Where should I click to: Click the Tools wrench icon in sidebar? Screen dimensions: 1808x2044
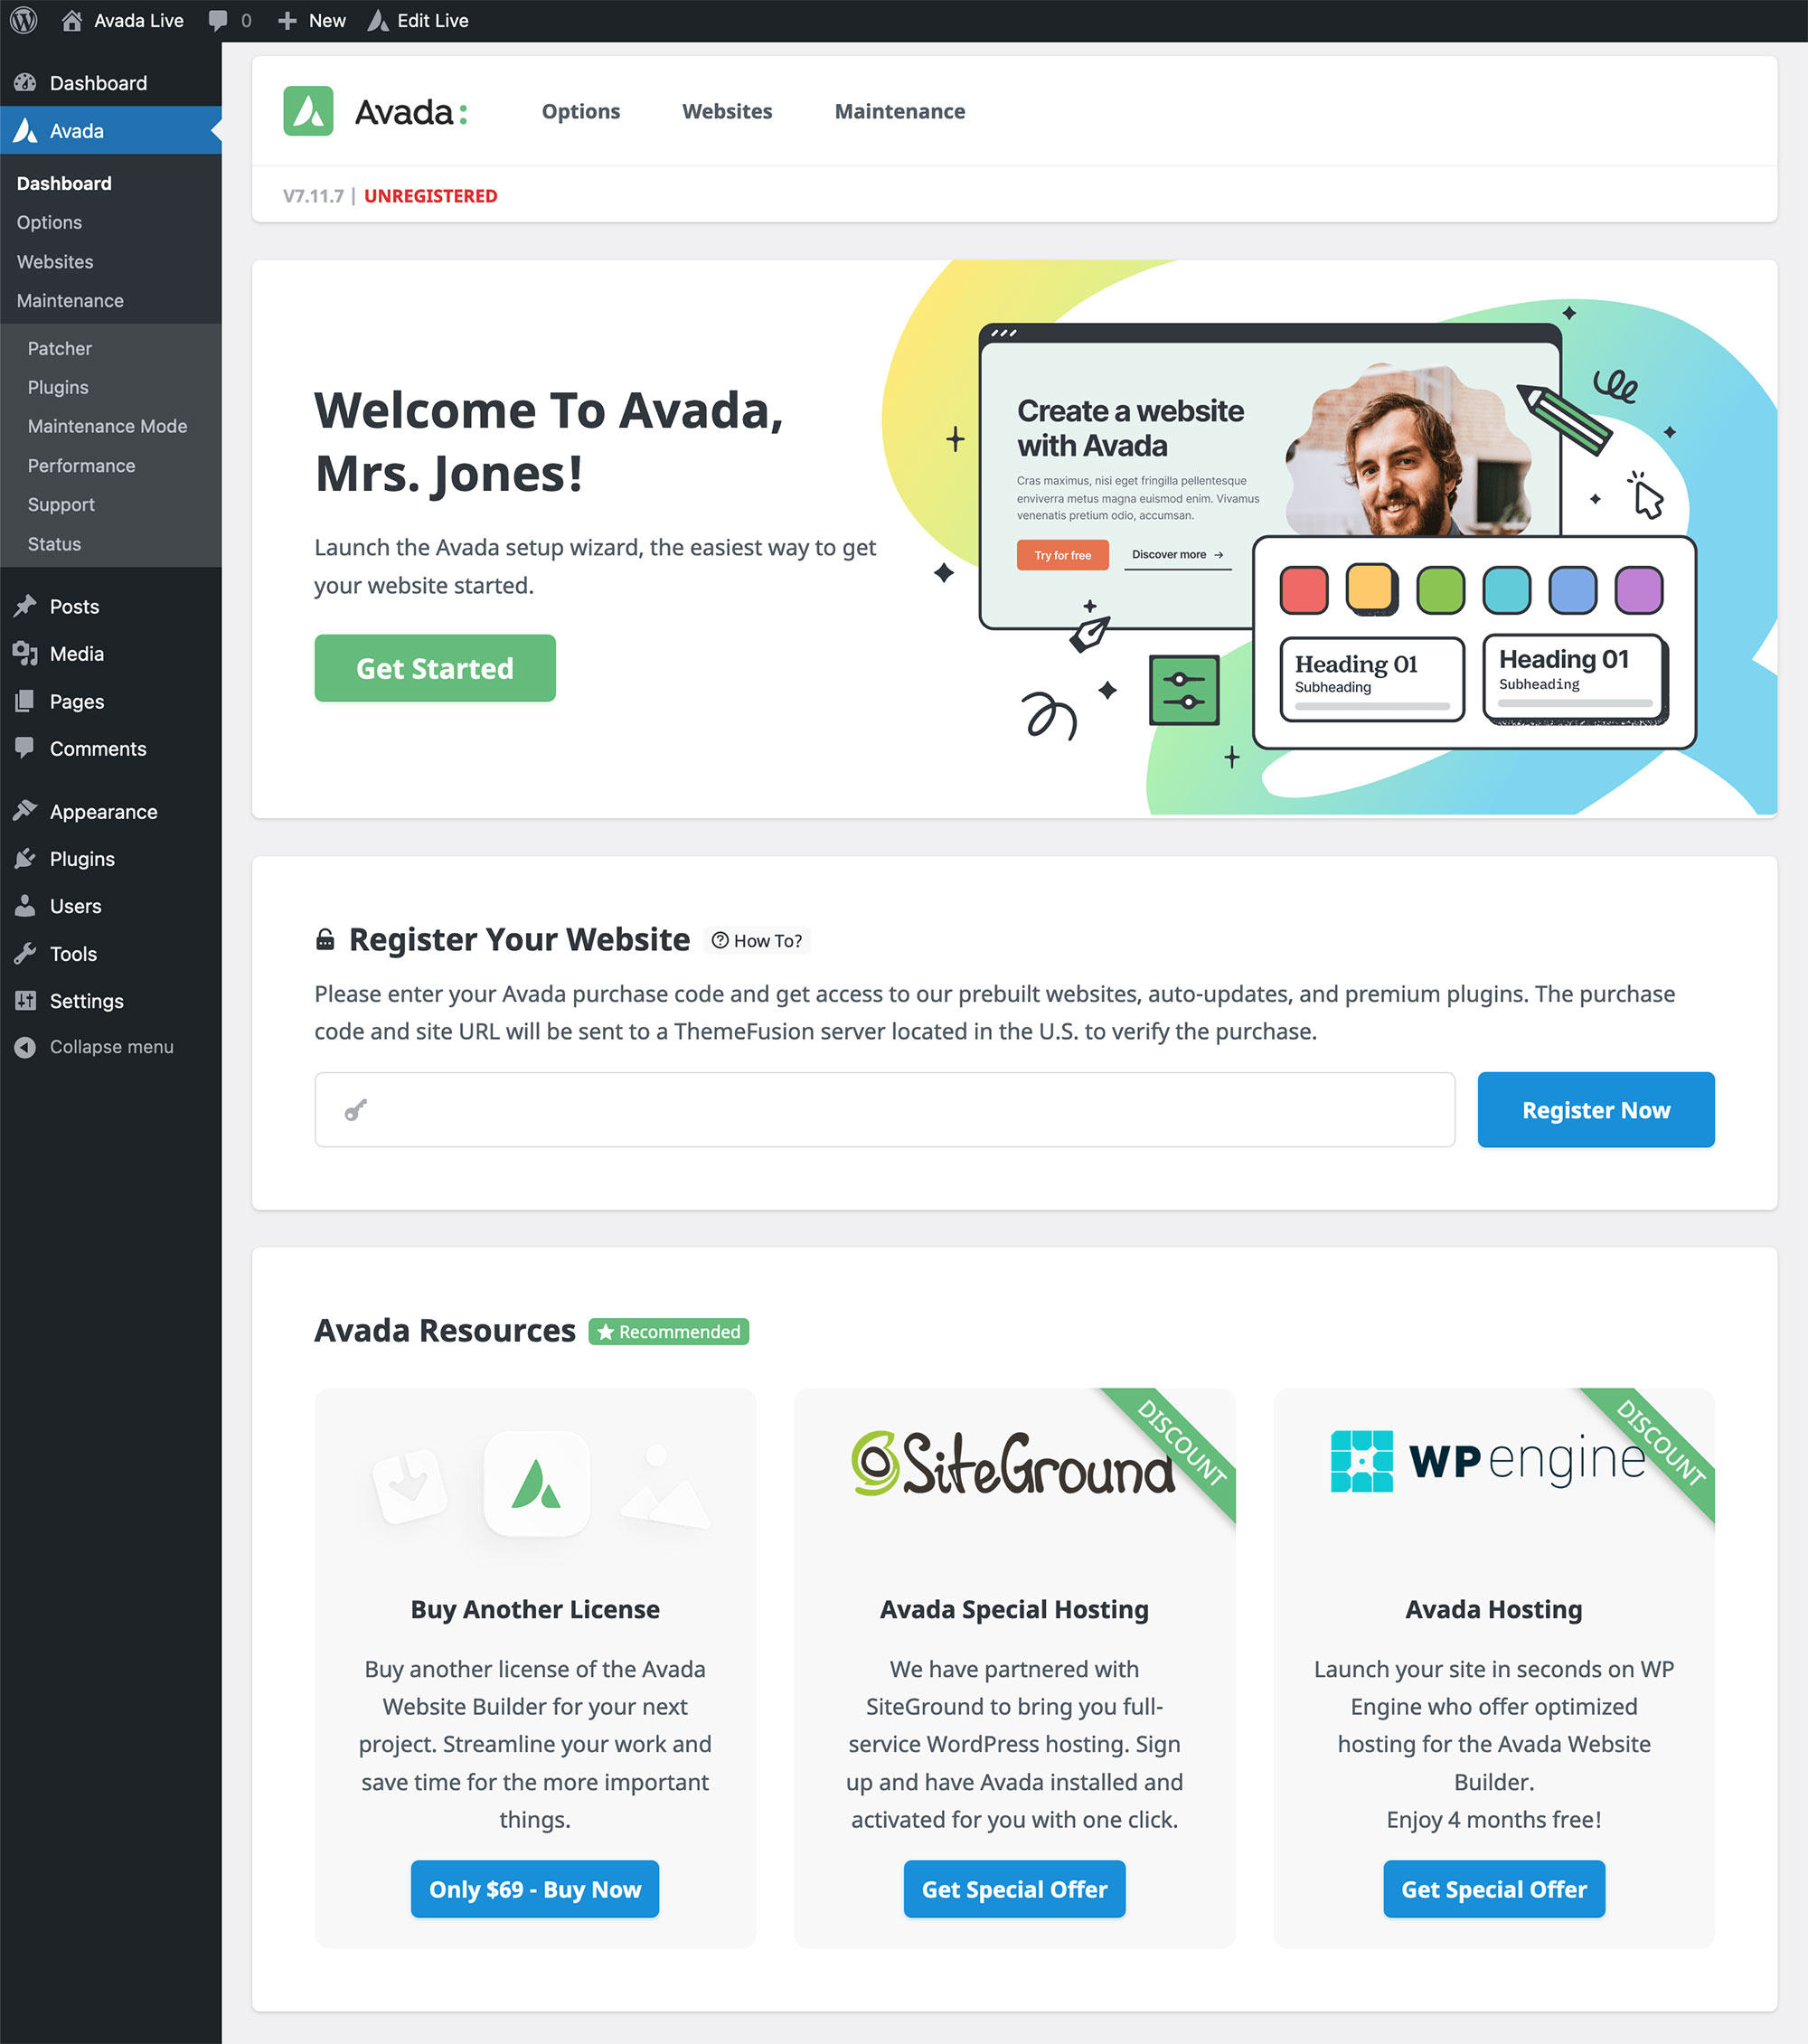point(24,953)
